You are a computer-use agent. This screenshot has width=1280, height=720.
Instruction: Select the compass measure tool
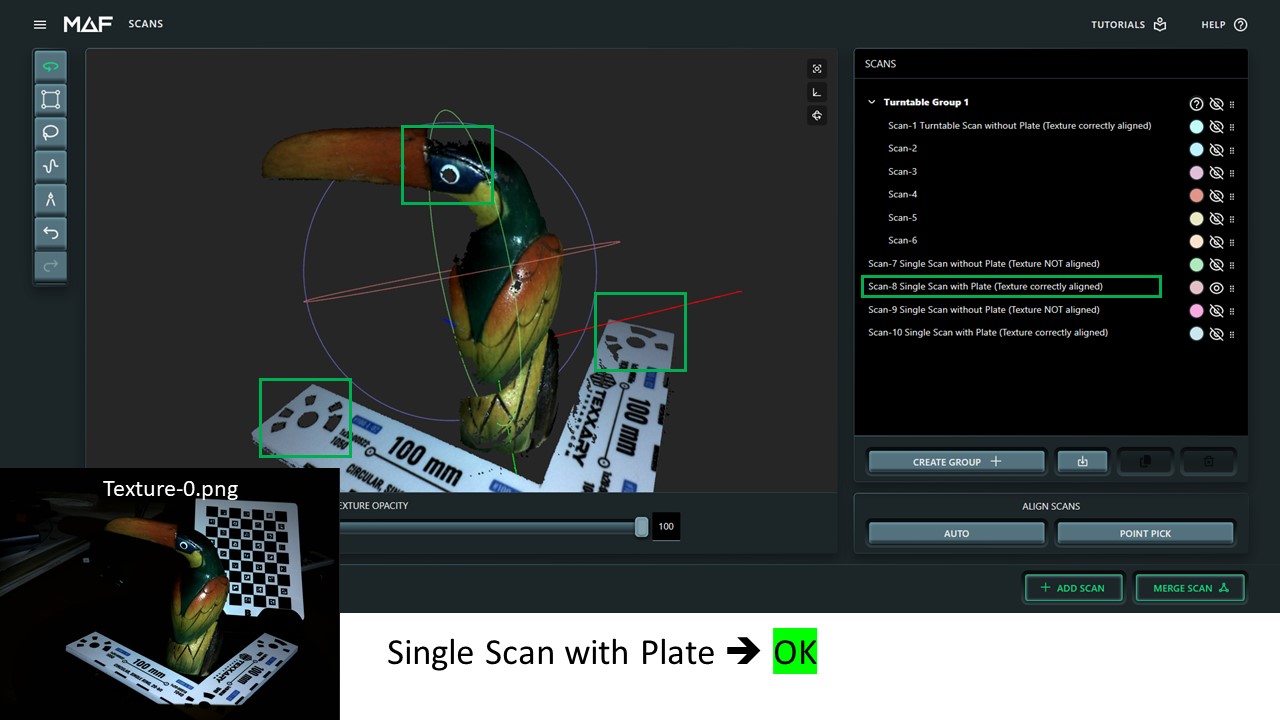pyautogui.click(x=51, y=199)
